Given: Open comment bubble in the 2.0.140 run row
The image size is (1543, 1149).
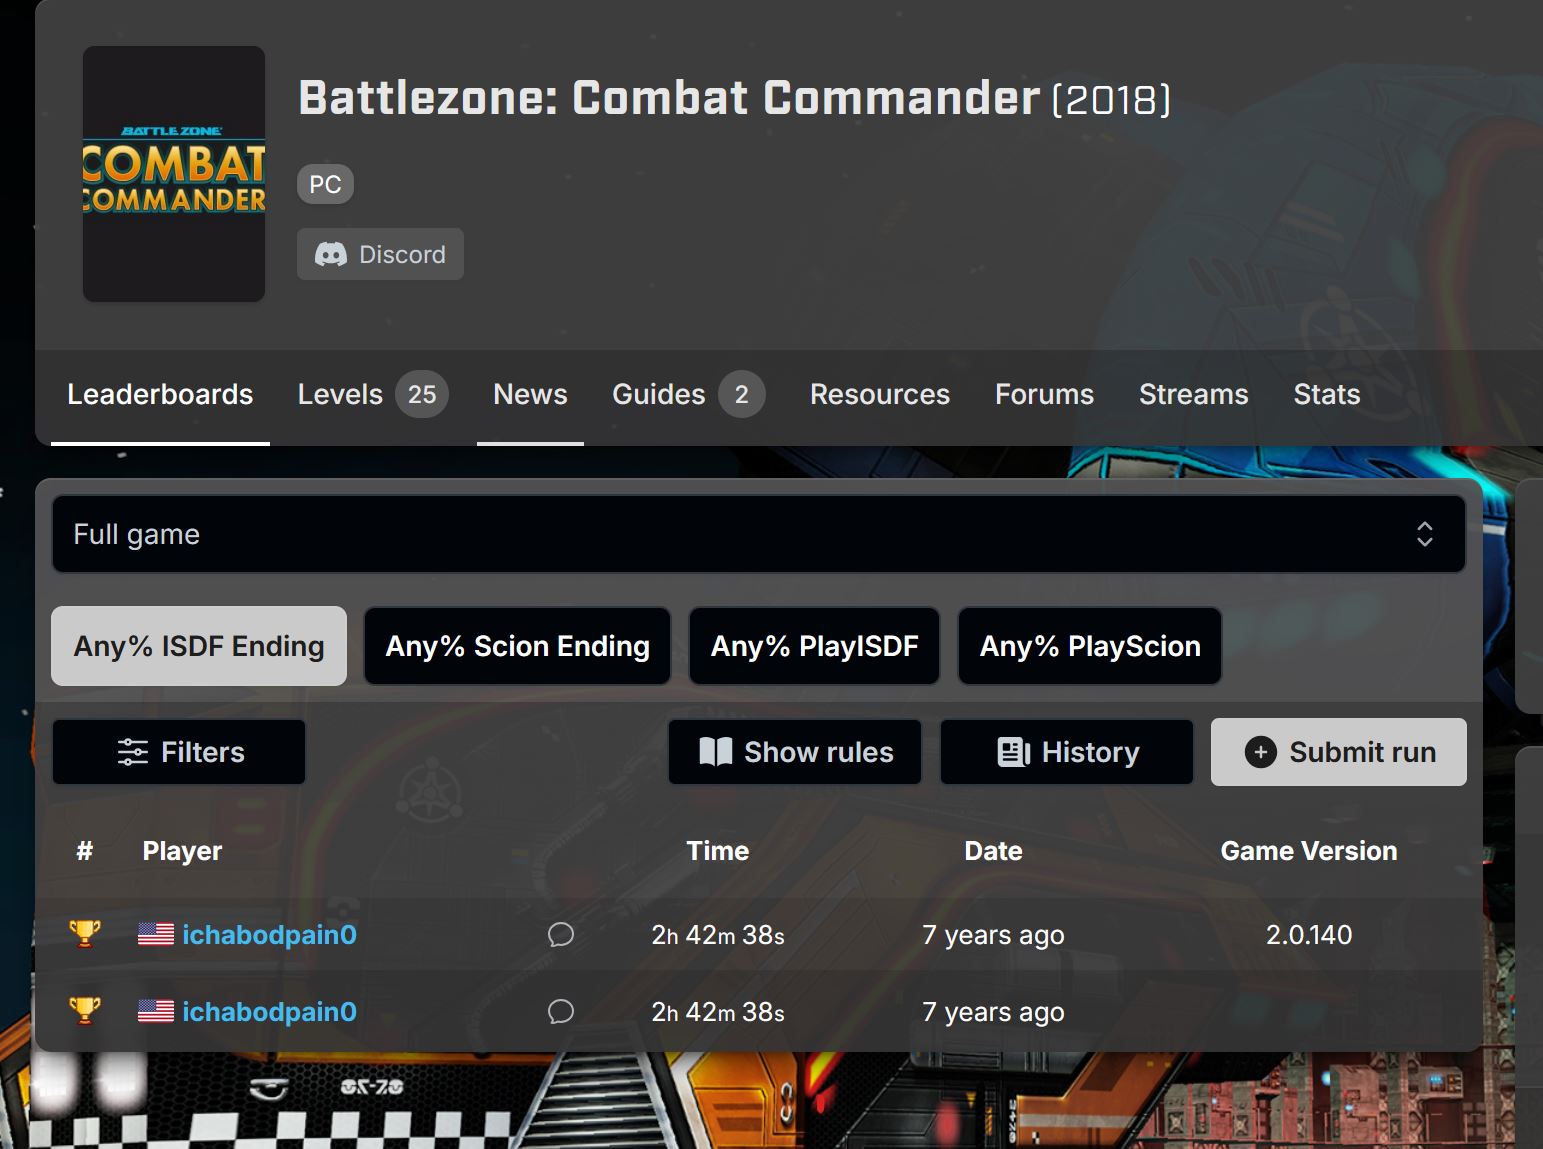Looking at the screenshot, I should coord(561,934).
